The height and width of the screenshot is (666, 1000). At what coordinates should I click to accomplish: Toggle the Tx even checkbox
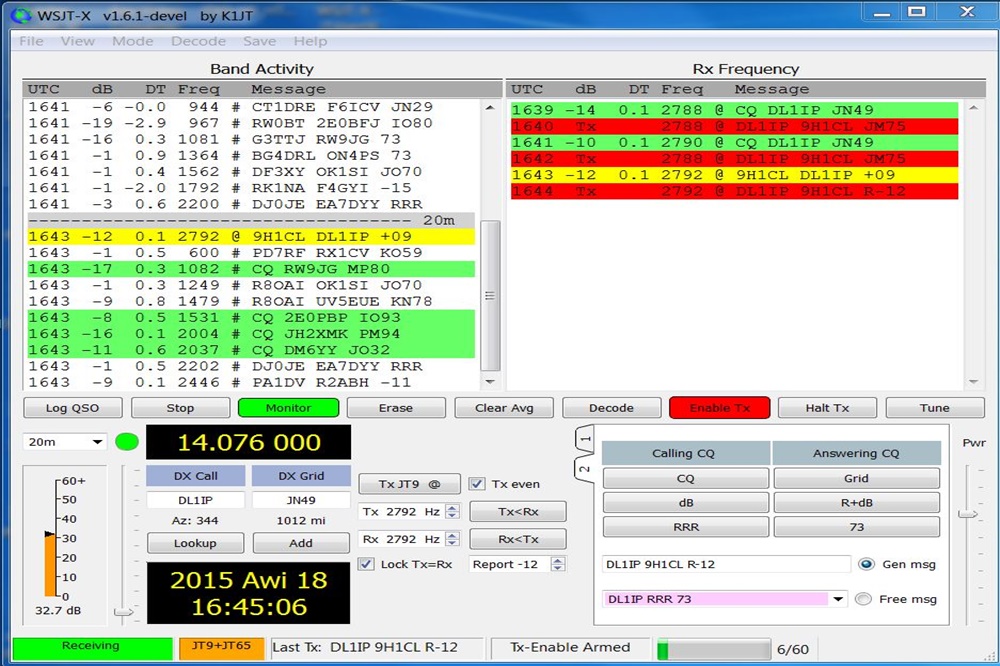click(x=477, y=484)
